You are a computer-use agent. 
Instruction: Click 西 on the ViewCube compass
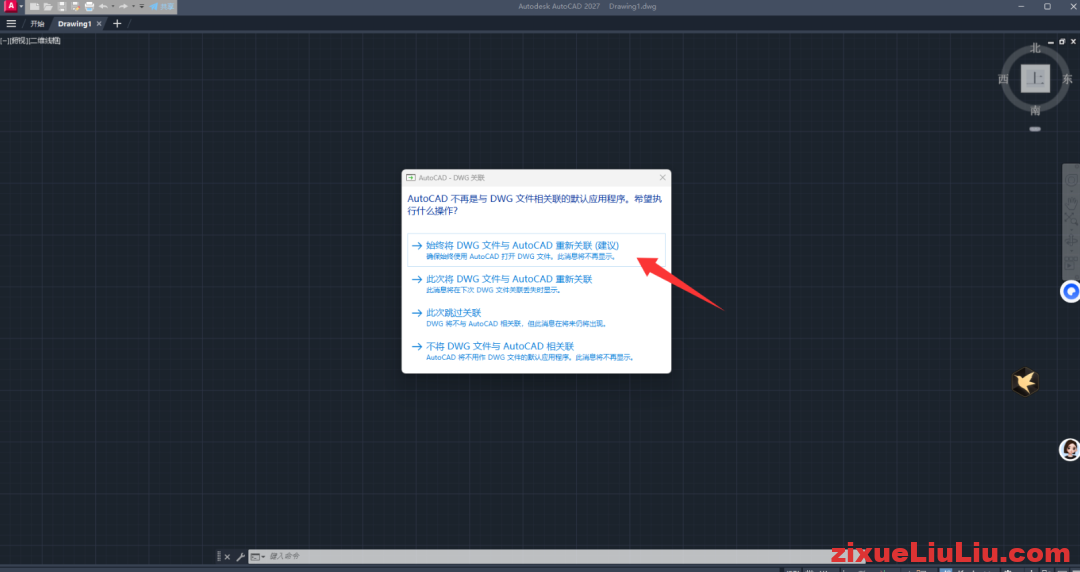pyautogui.click(x=1003, y=79)
